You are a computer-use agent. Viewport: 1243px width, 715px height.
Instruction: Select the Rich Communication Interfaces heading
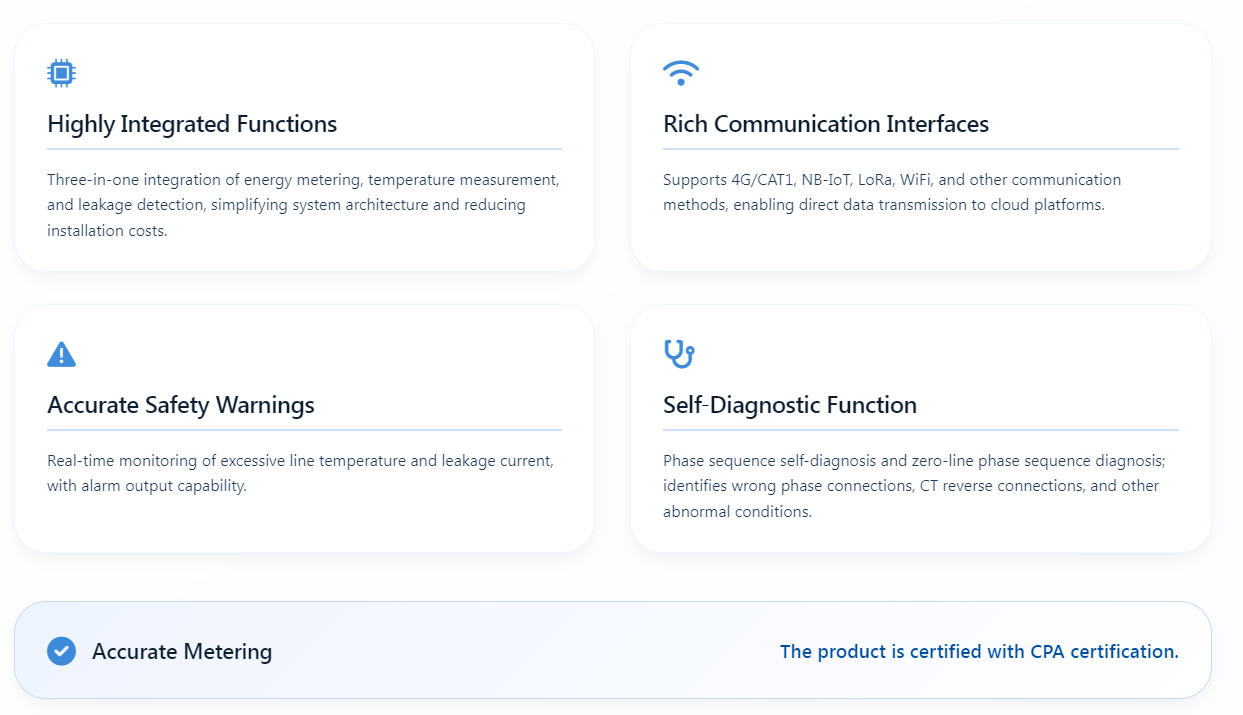(826, 124)
